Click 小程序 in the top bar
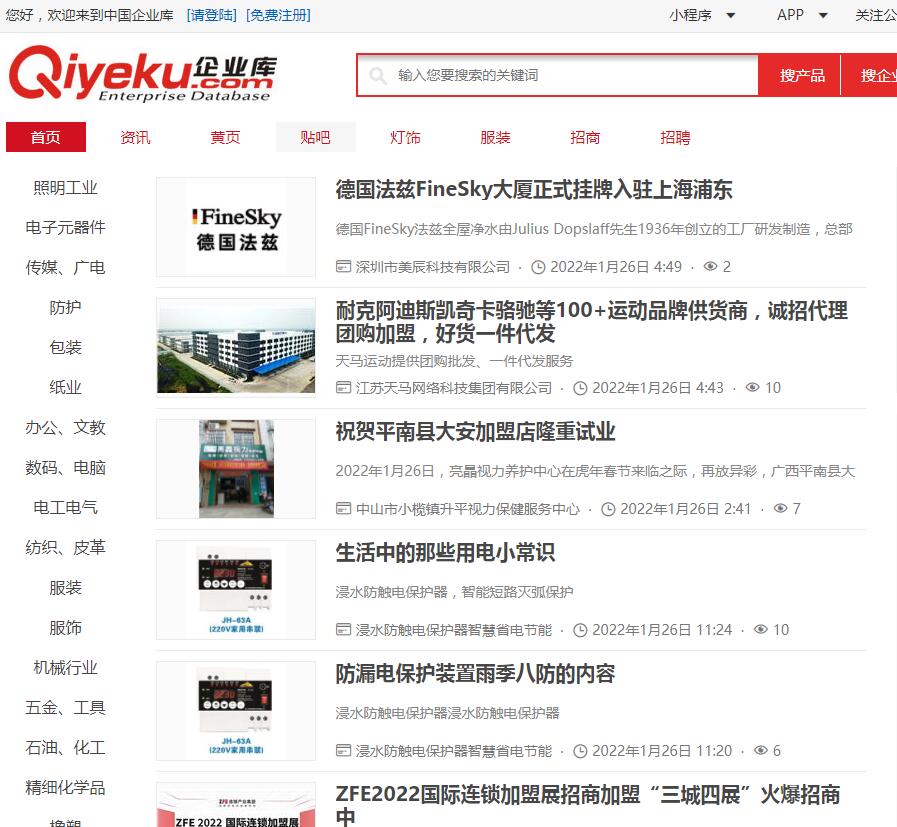Screen dimensions: 897x827 690,15
